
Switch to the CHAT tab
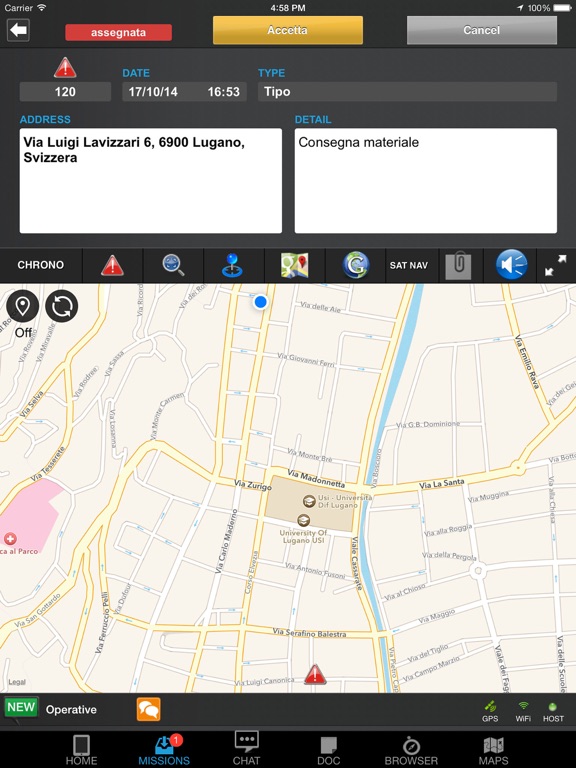pos(246,749)
